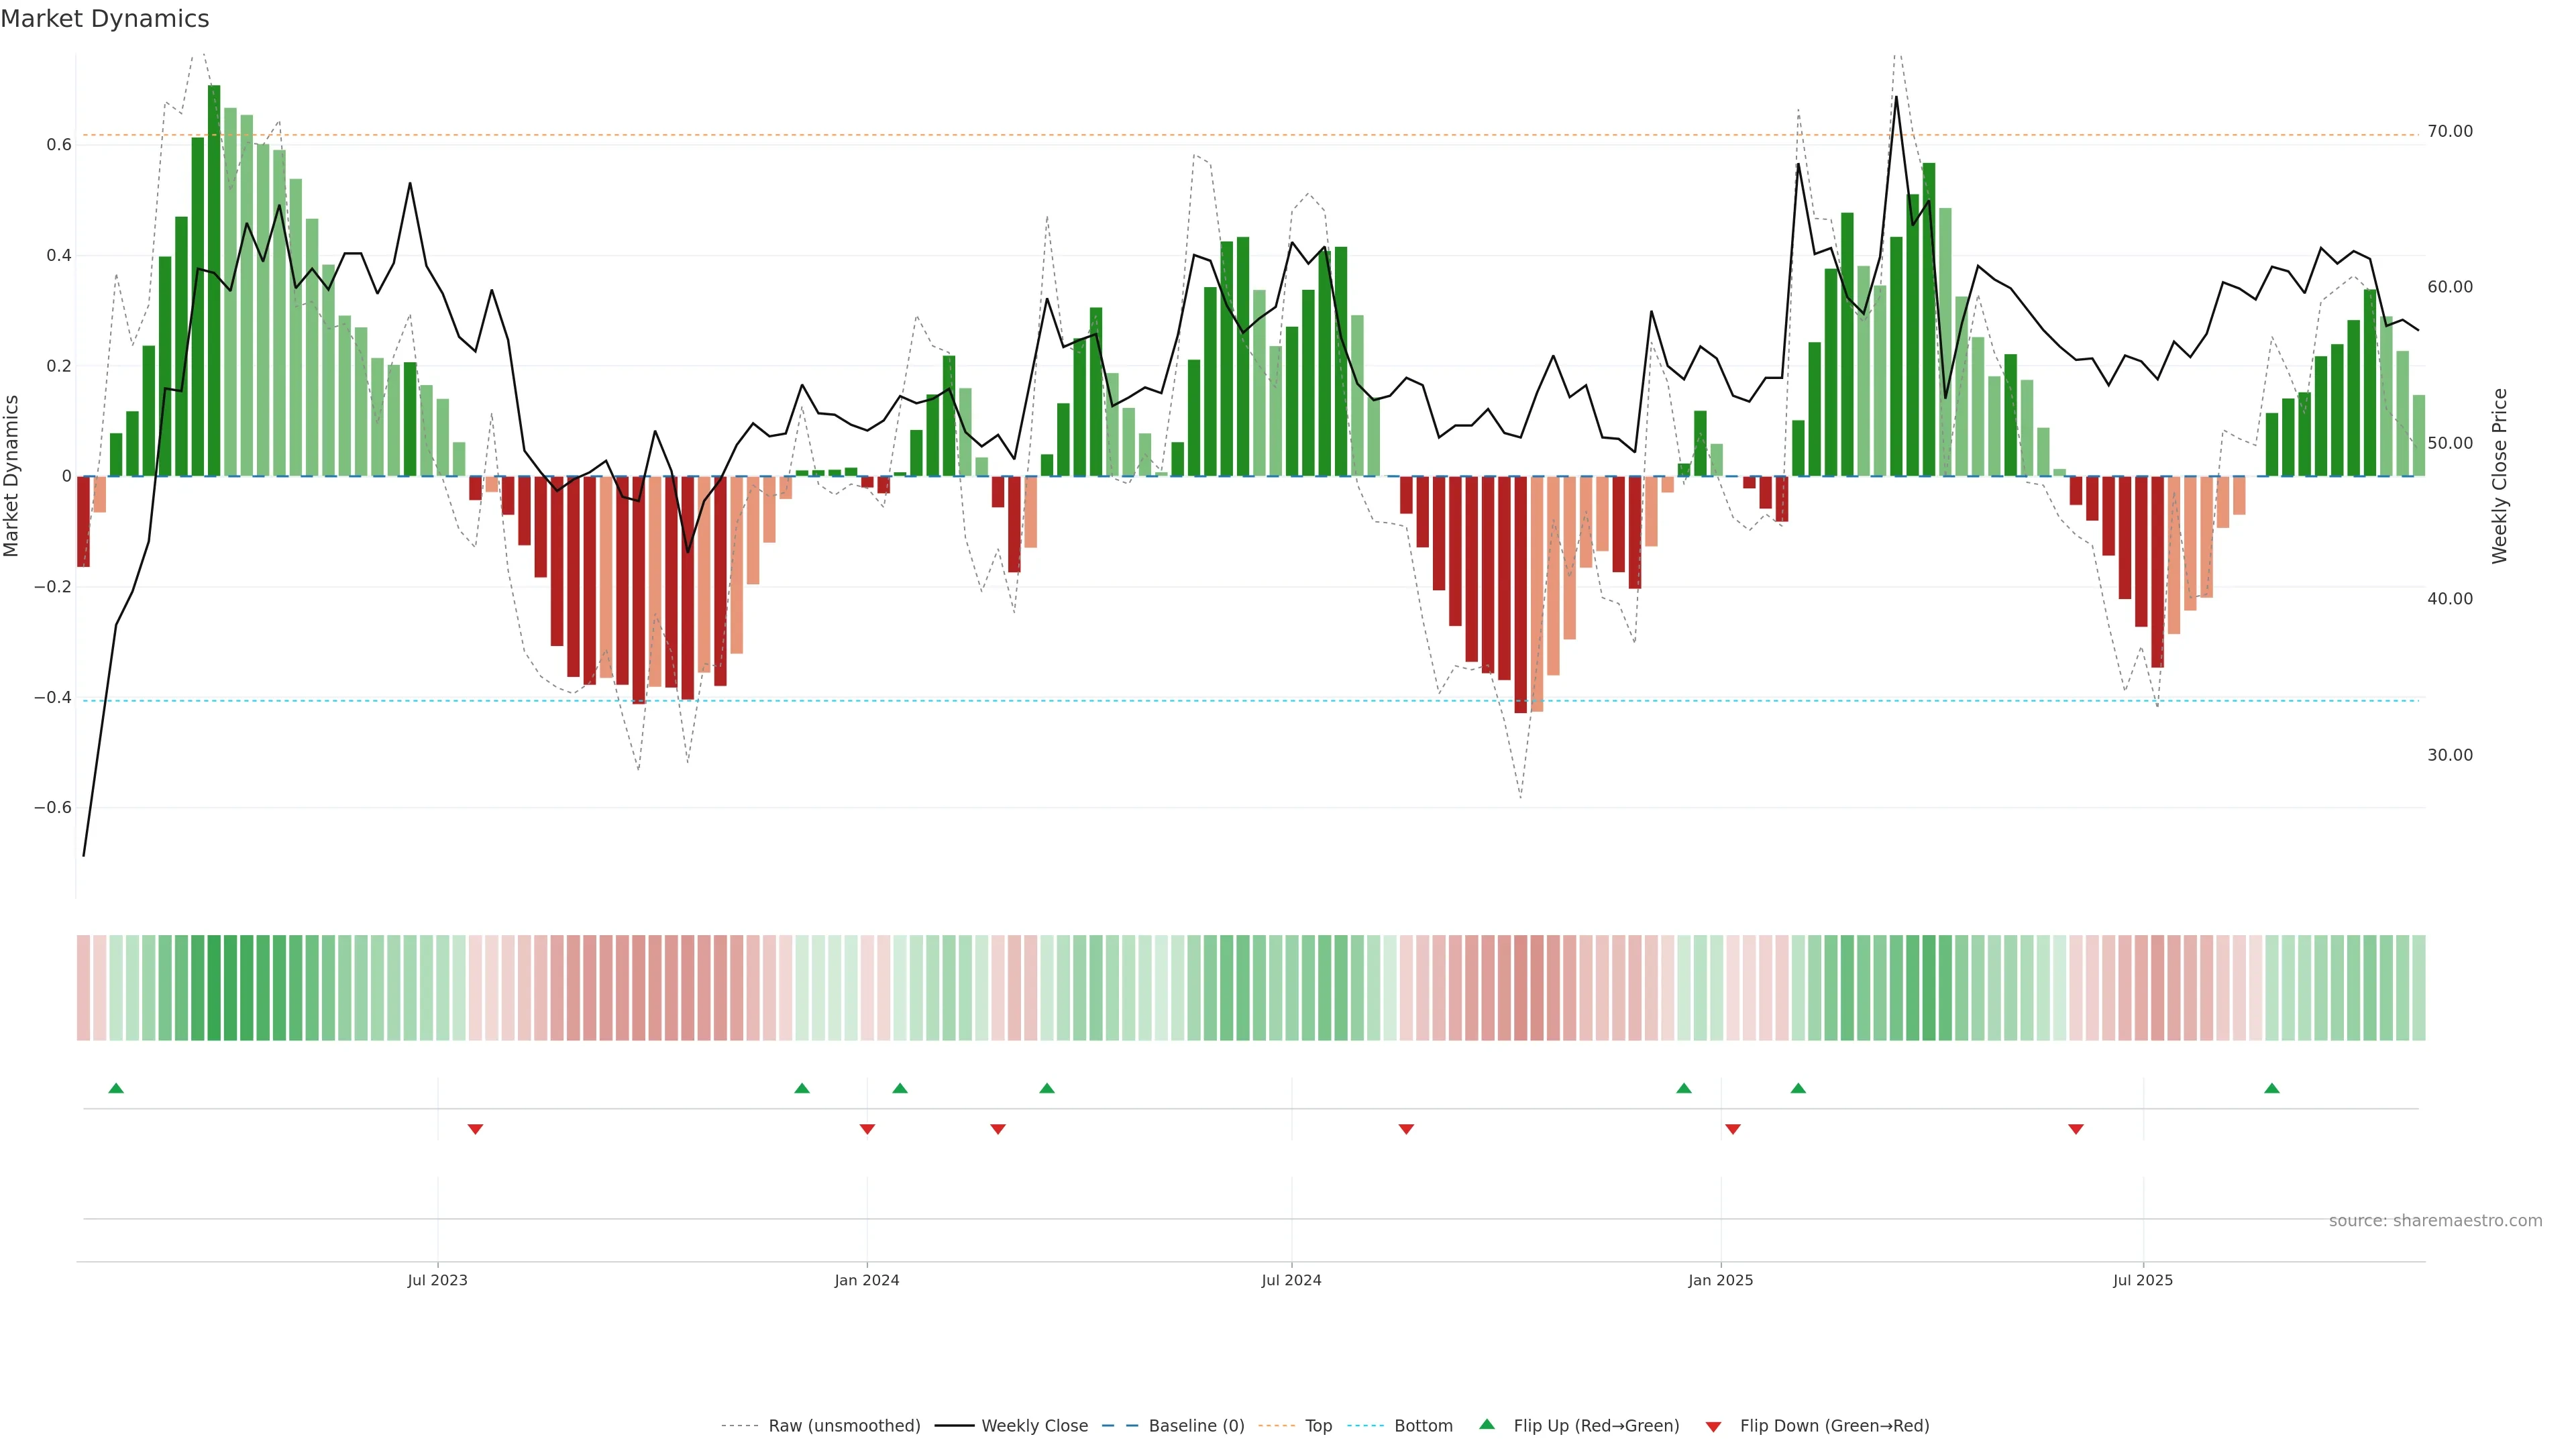Viewport: 2576px width, 1449px height.
Task: Click the 70.00 price axis tick label
Action: click(x=2449, y=132)
